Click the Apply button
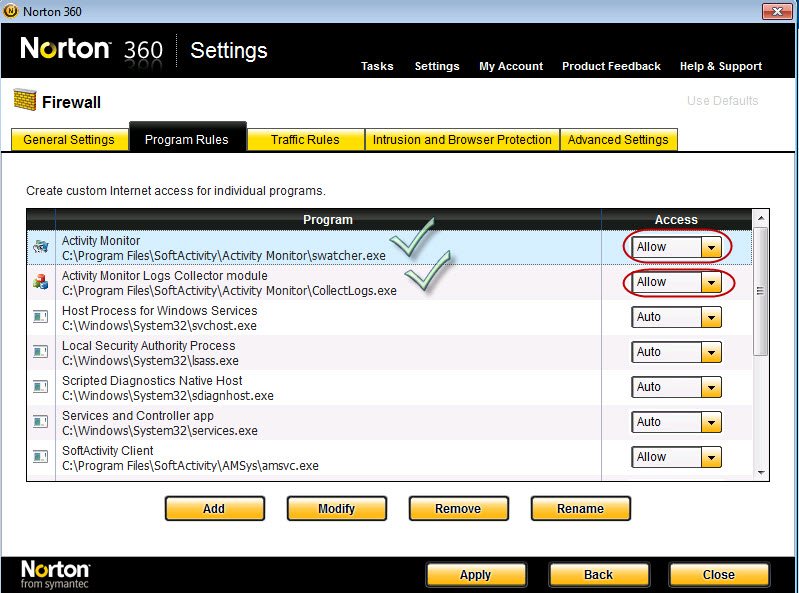 476,575
